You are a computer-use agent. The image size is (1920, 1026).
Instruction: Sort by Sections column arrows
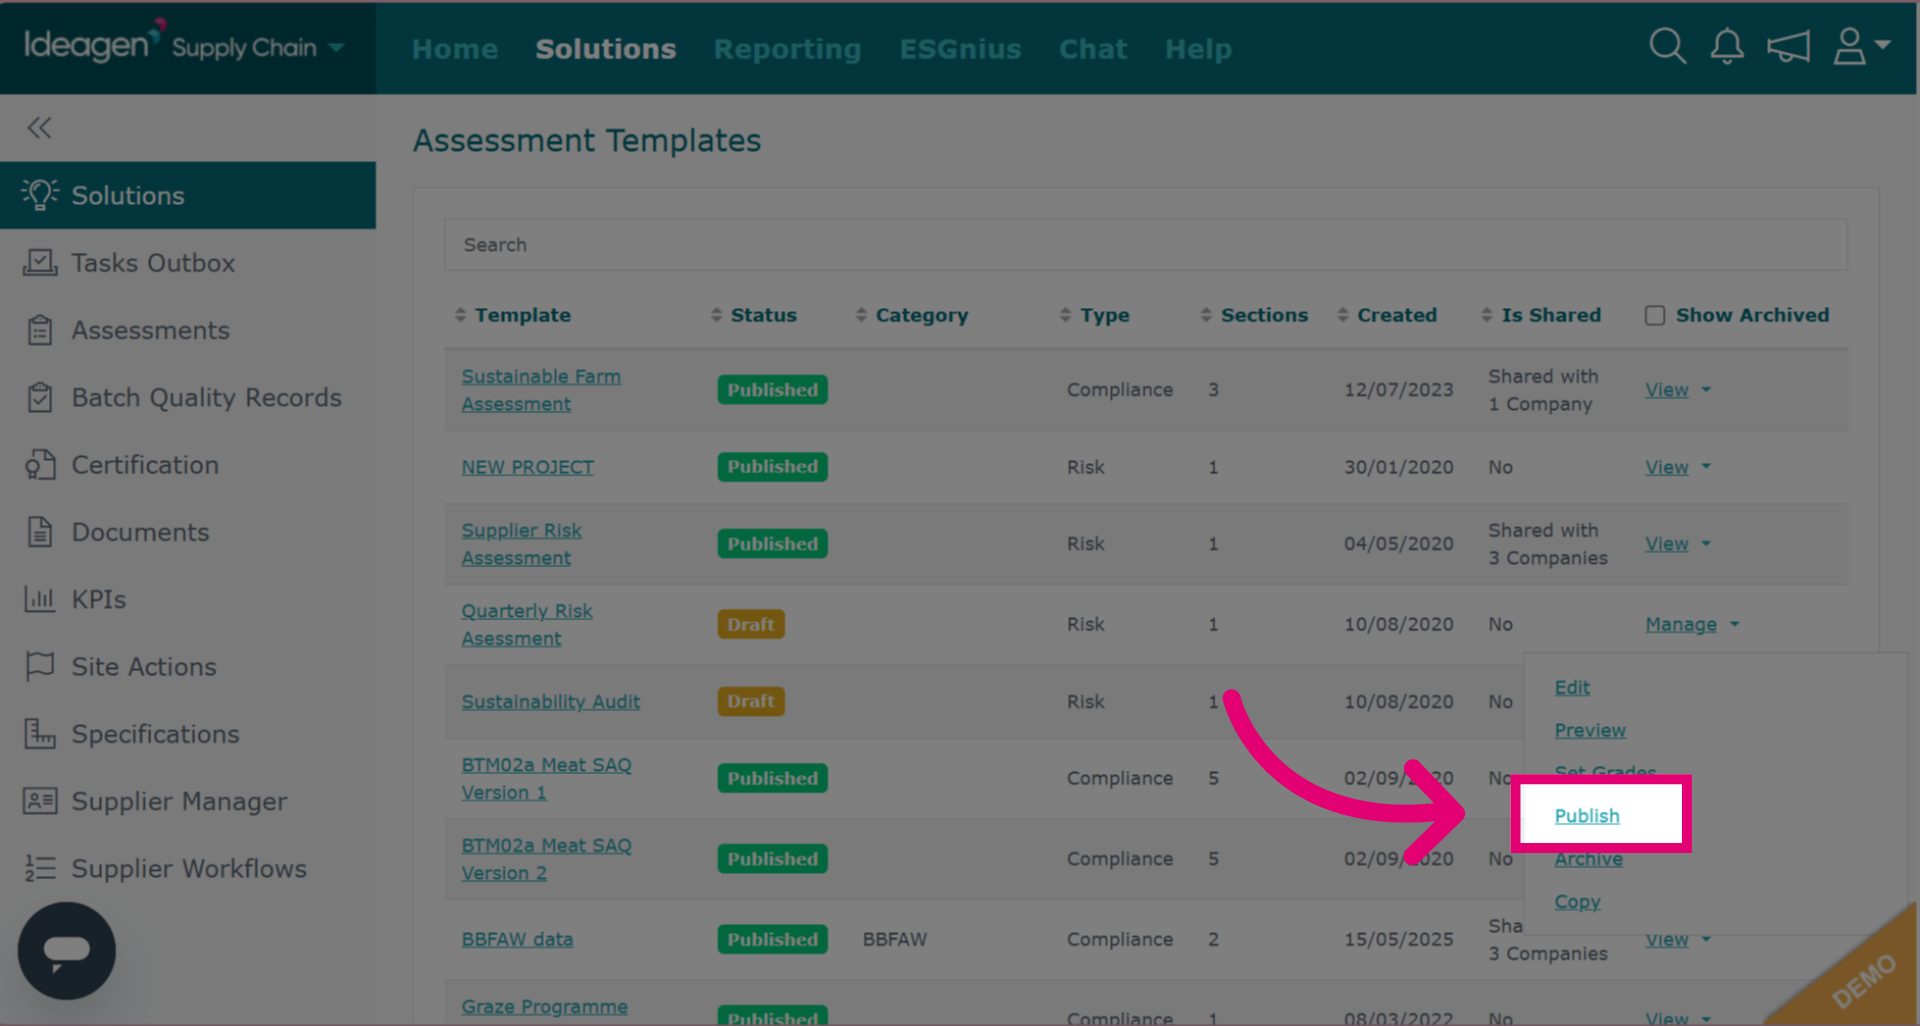(x=1206, y=315)
